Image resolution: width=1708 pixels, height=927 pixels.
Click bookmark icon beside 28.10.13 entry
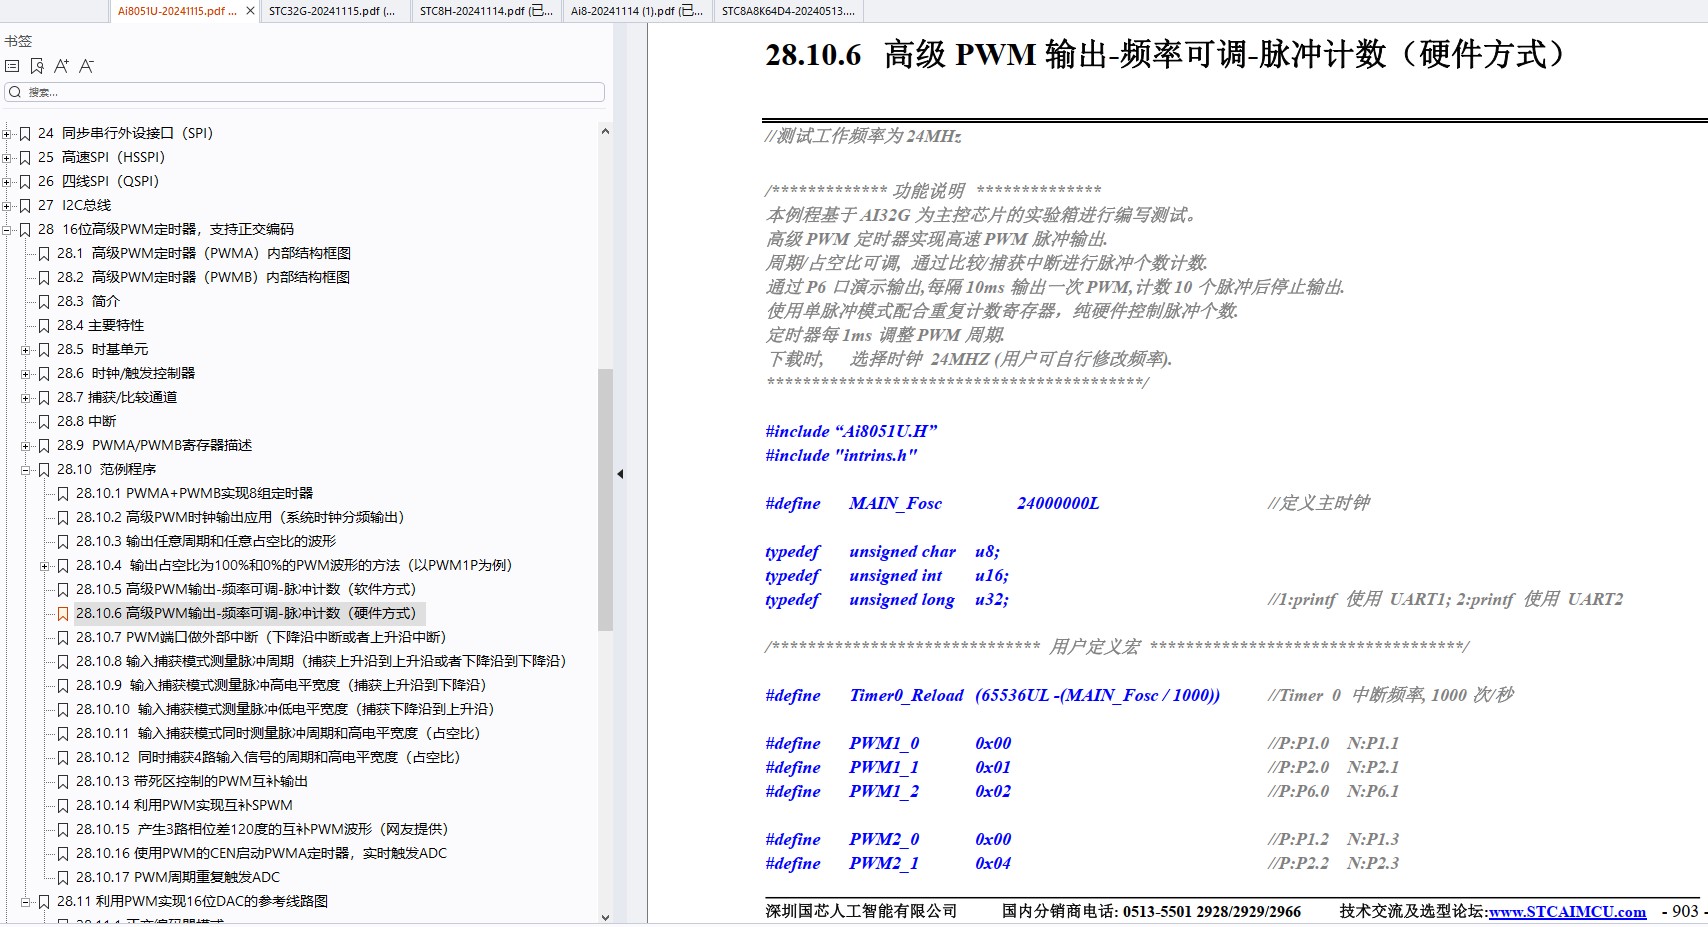pyautogui.click(x=63, y=782)
